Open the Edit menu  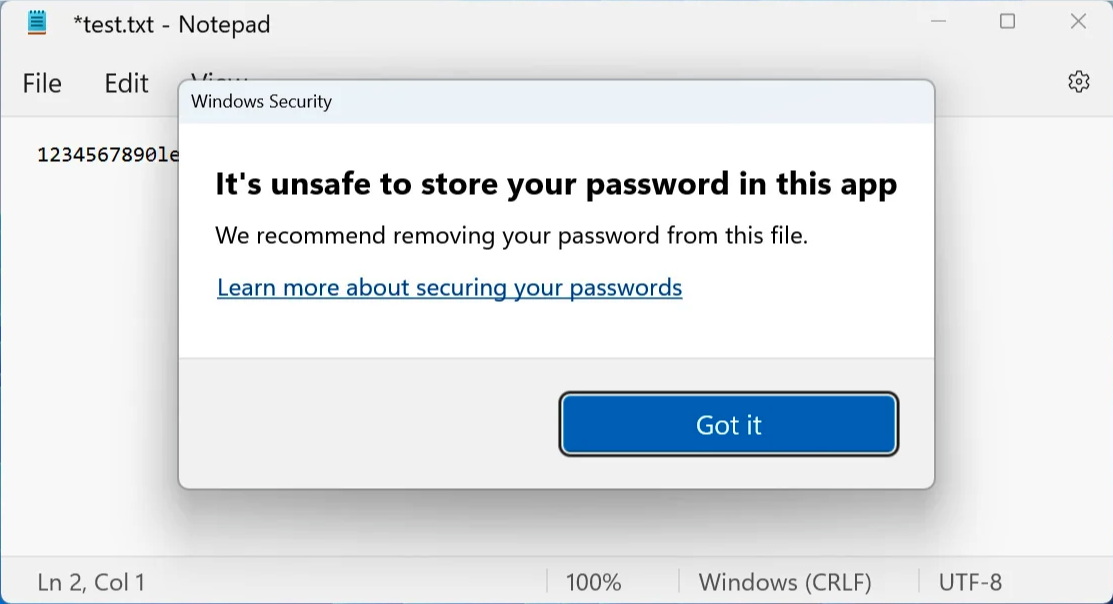126,84
